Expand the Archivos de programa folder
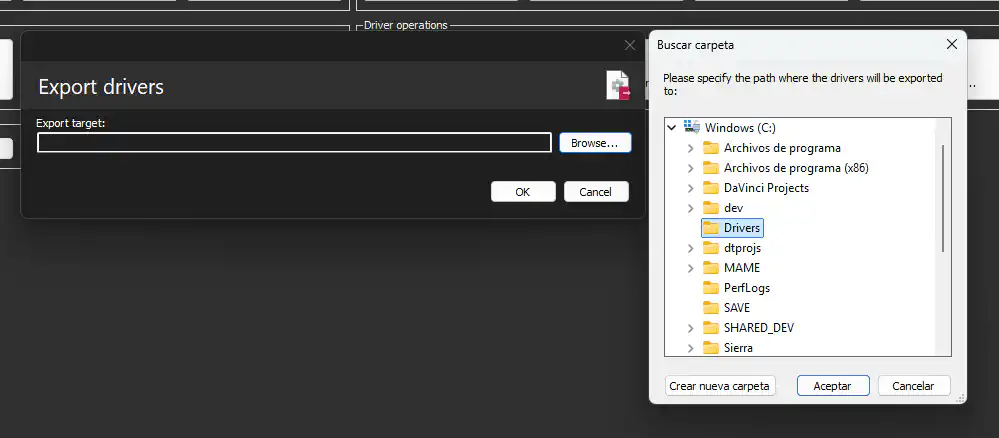 (x=690, y=148)
